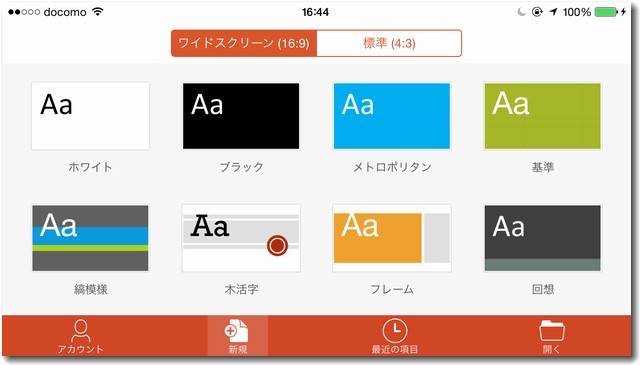Choose the orange フレーム theme thumbnail

click(392, 238)
